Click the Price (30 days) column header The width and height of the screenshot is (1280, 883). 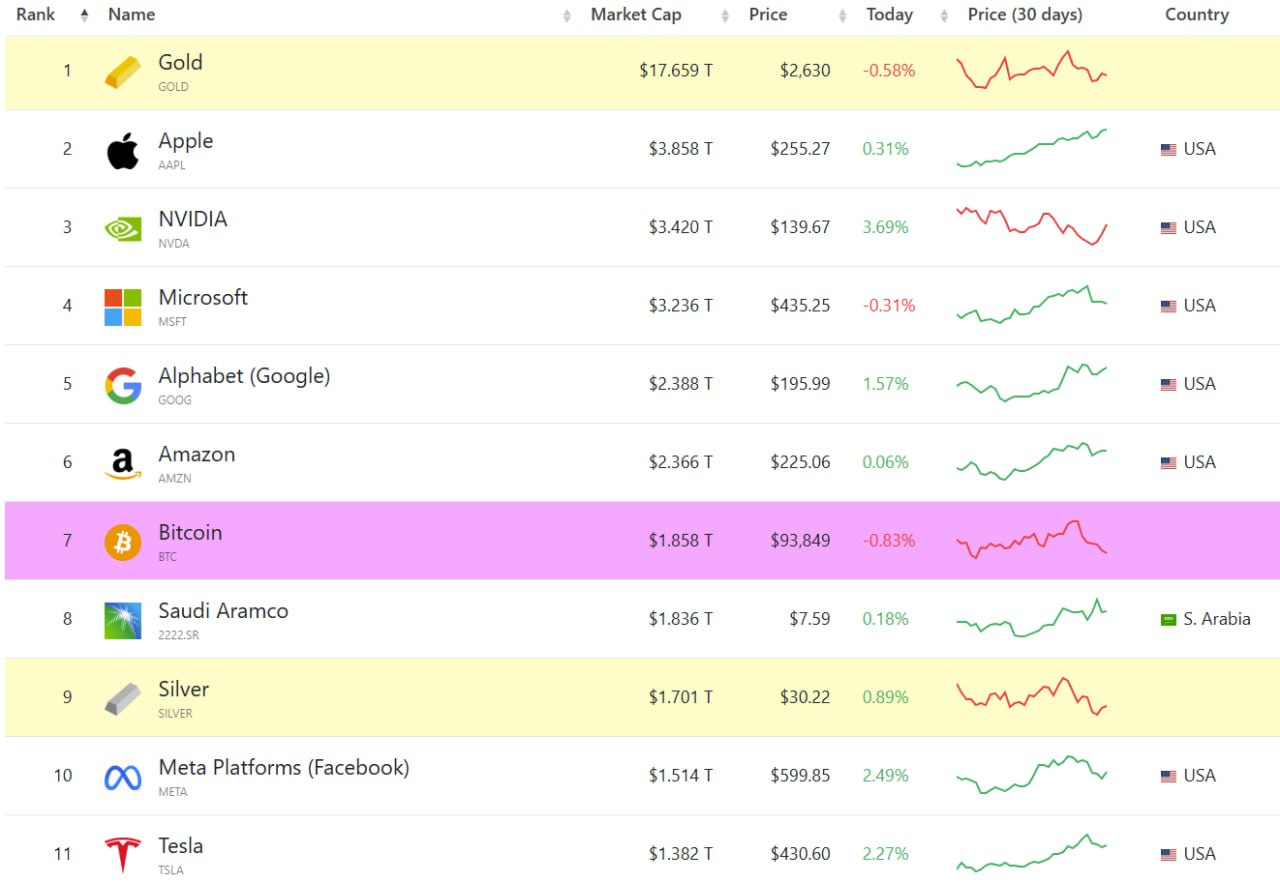1025,15
